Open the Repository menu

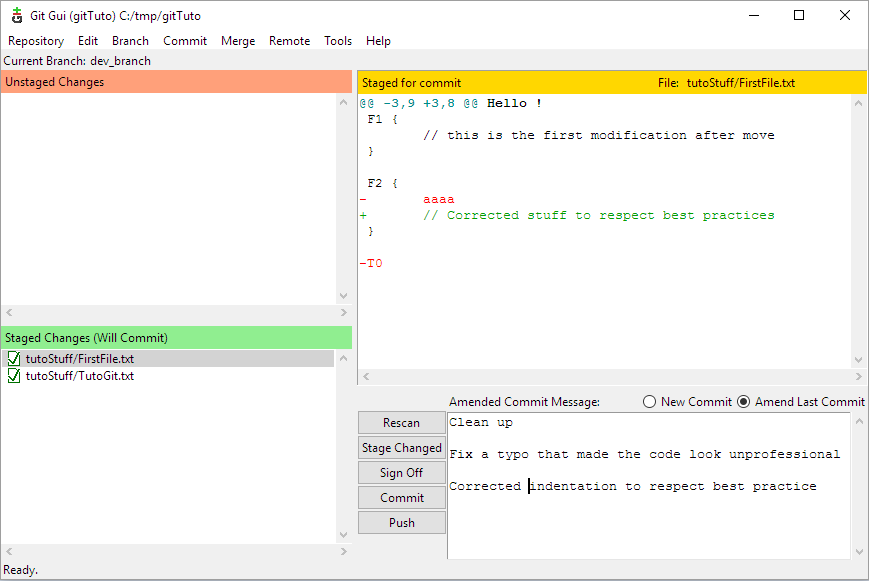coord(36,41)
